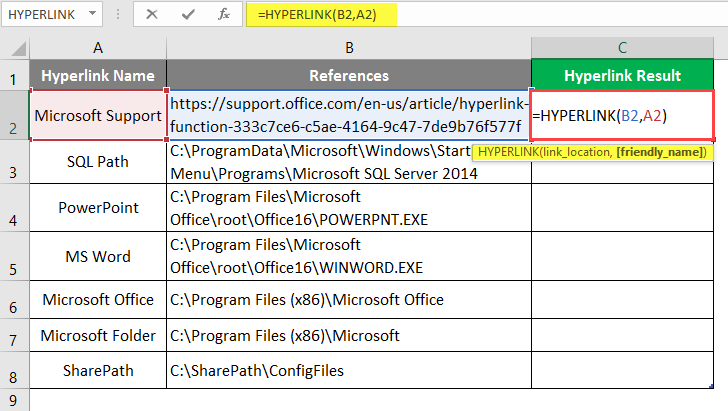The height and width of the screenshot is (411, 728).
Task: Select row 3 header
Action: (13, 162)
